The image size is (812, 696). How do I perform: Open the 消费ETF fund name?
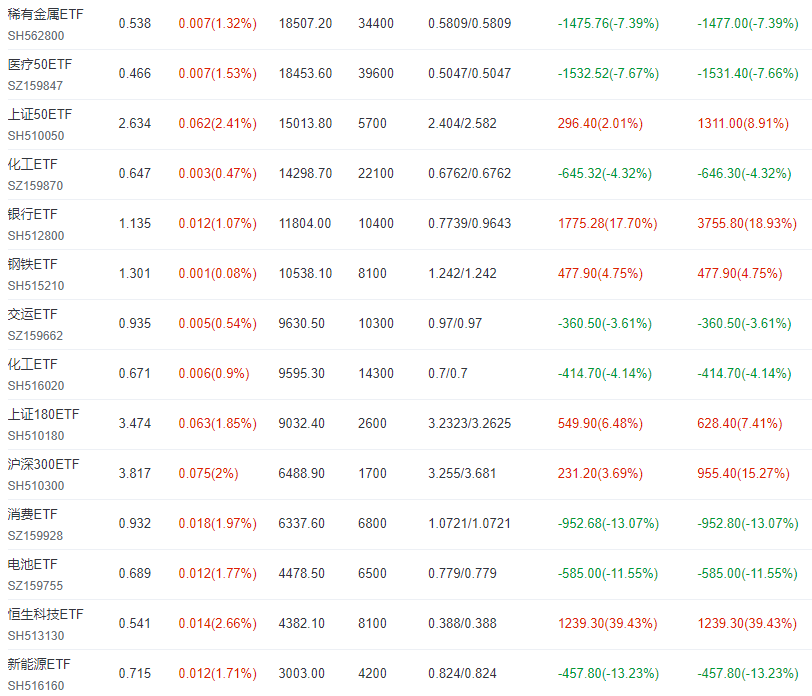(32, 514)
